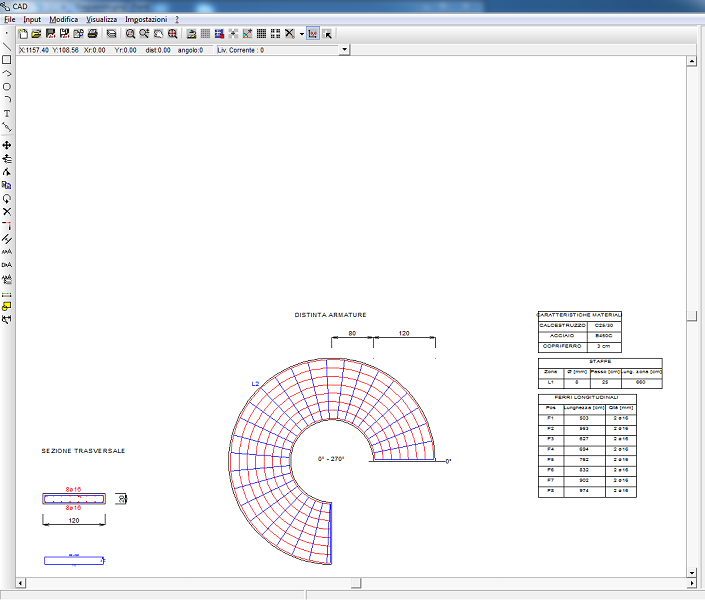Select the red corner trim tool
Screen dimensions: 705x600
coord(7,225)
